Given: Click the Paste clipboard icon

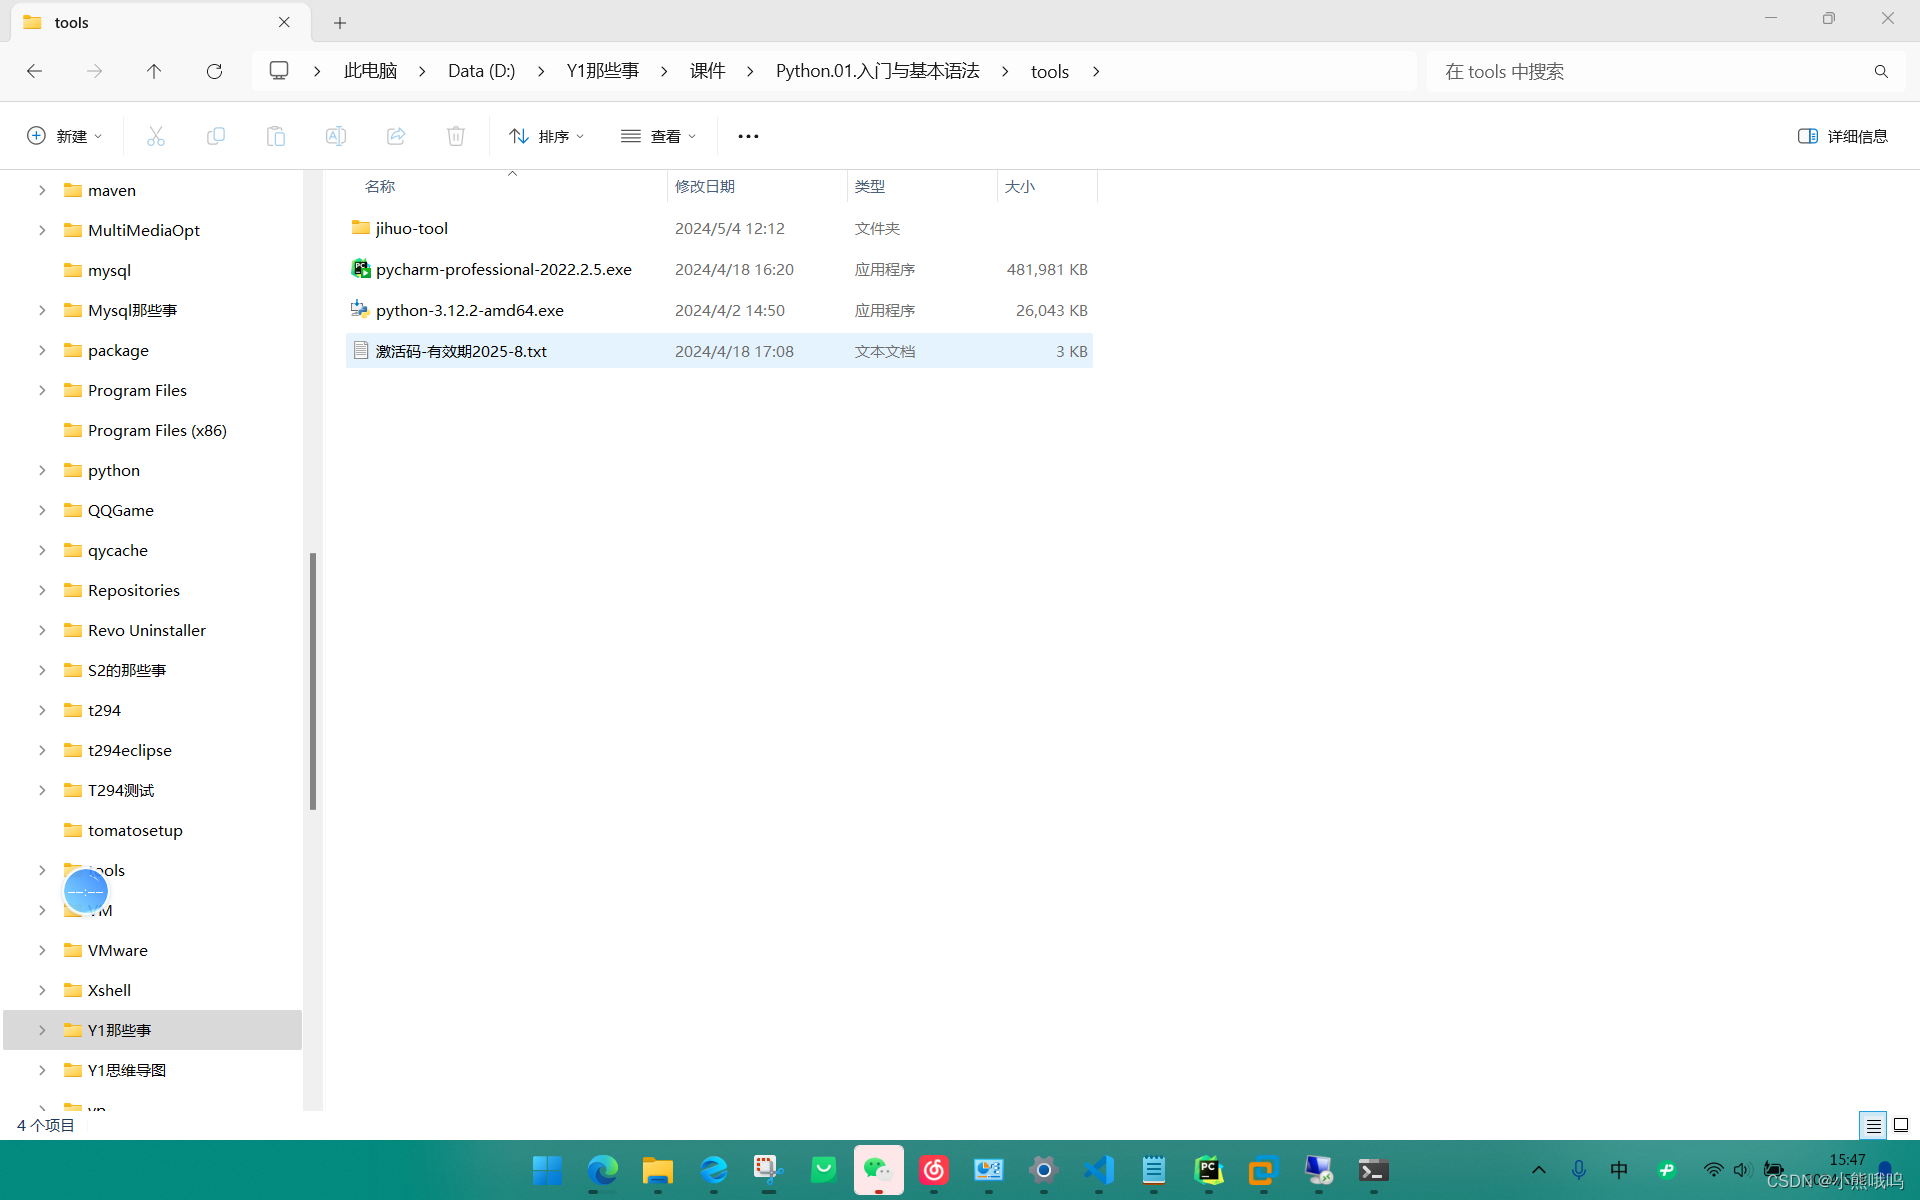Looking at the screenshot, I should (276, 136).
